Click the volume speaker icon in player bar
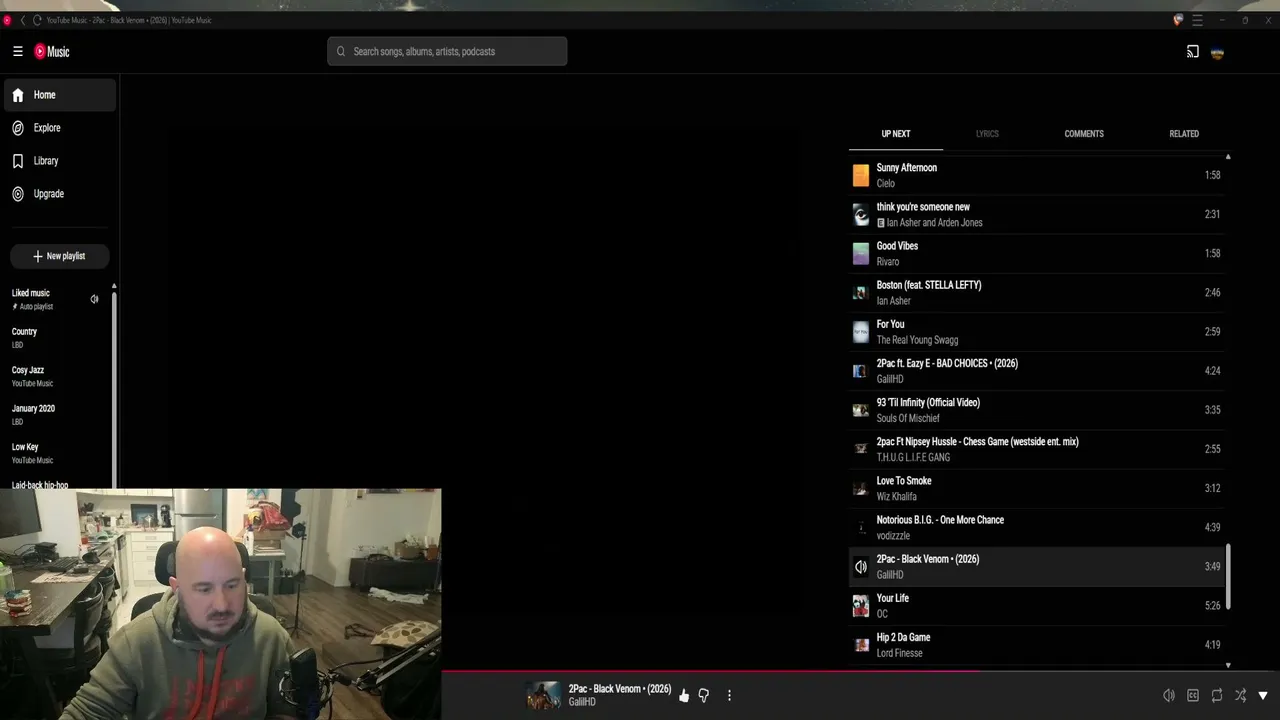Viewport: 1280px width, 720px height. point(1169,696)
